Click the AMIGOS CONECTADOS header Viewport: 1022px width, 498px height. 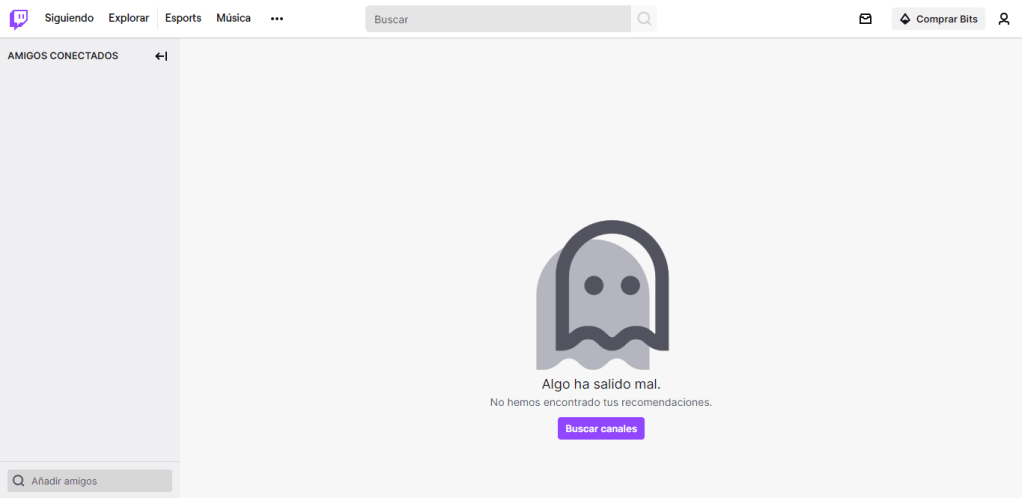(x=63, y=56)
